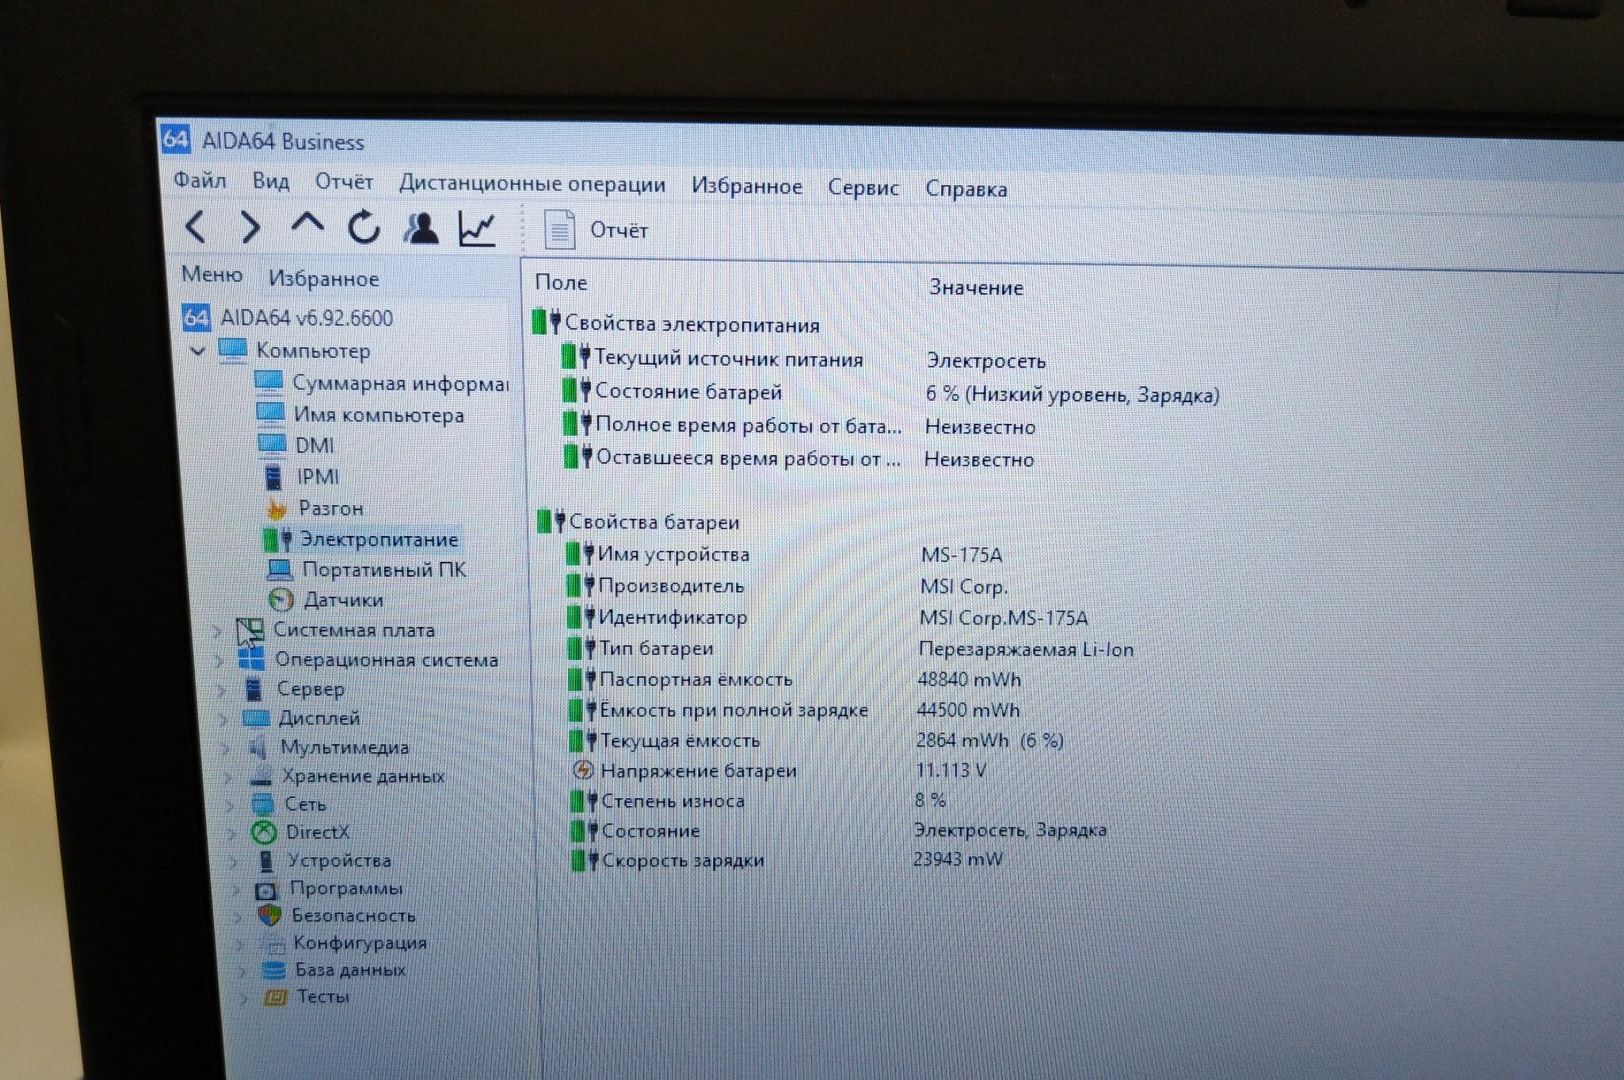Open the Вид menu
The height and width of the screenshot is (1080, 1624).
pos(270,181)
